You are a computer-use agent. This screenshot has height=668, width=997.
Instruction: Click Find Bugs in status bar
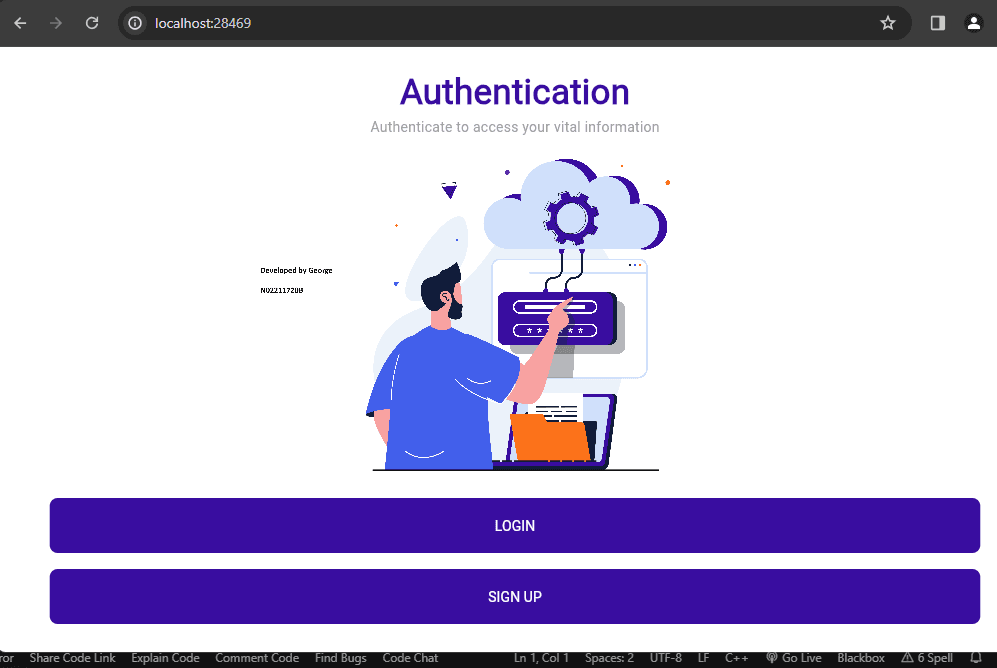click(x=340, y=658)
